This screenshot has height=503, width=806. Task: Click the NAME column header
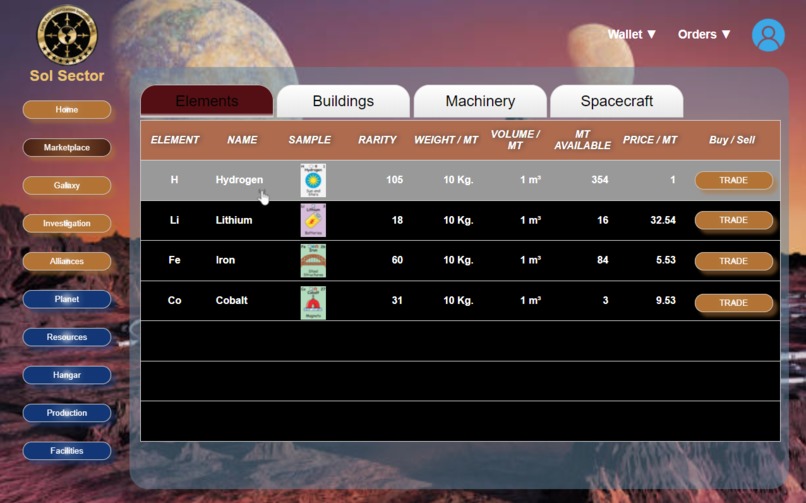[x=243, y=140]
